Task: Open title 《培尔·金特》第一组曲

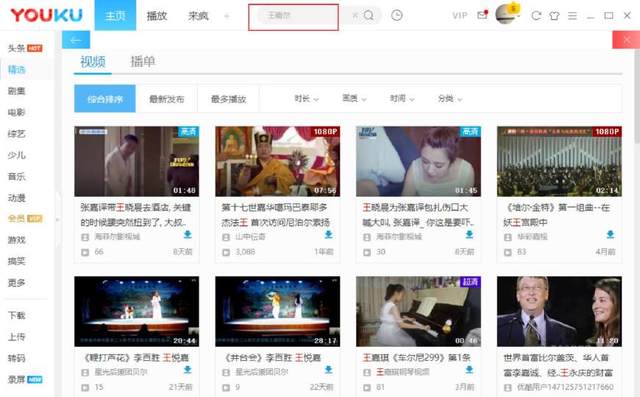Action: (556, 215)
